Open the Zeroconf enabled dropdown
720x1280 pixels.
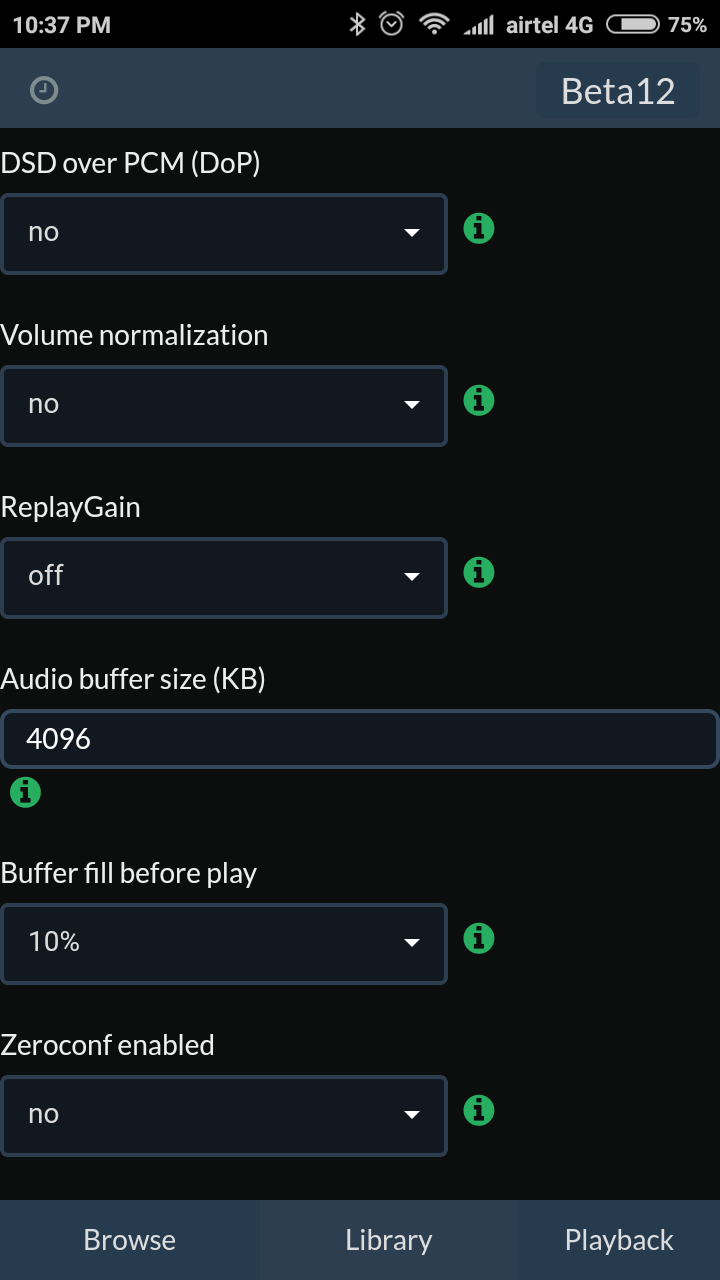pyautogui.click(x=224, y=1116)
